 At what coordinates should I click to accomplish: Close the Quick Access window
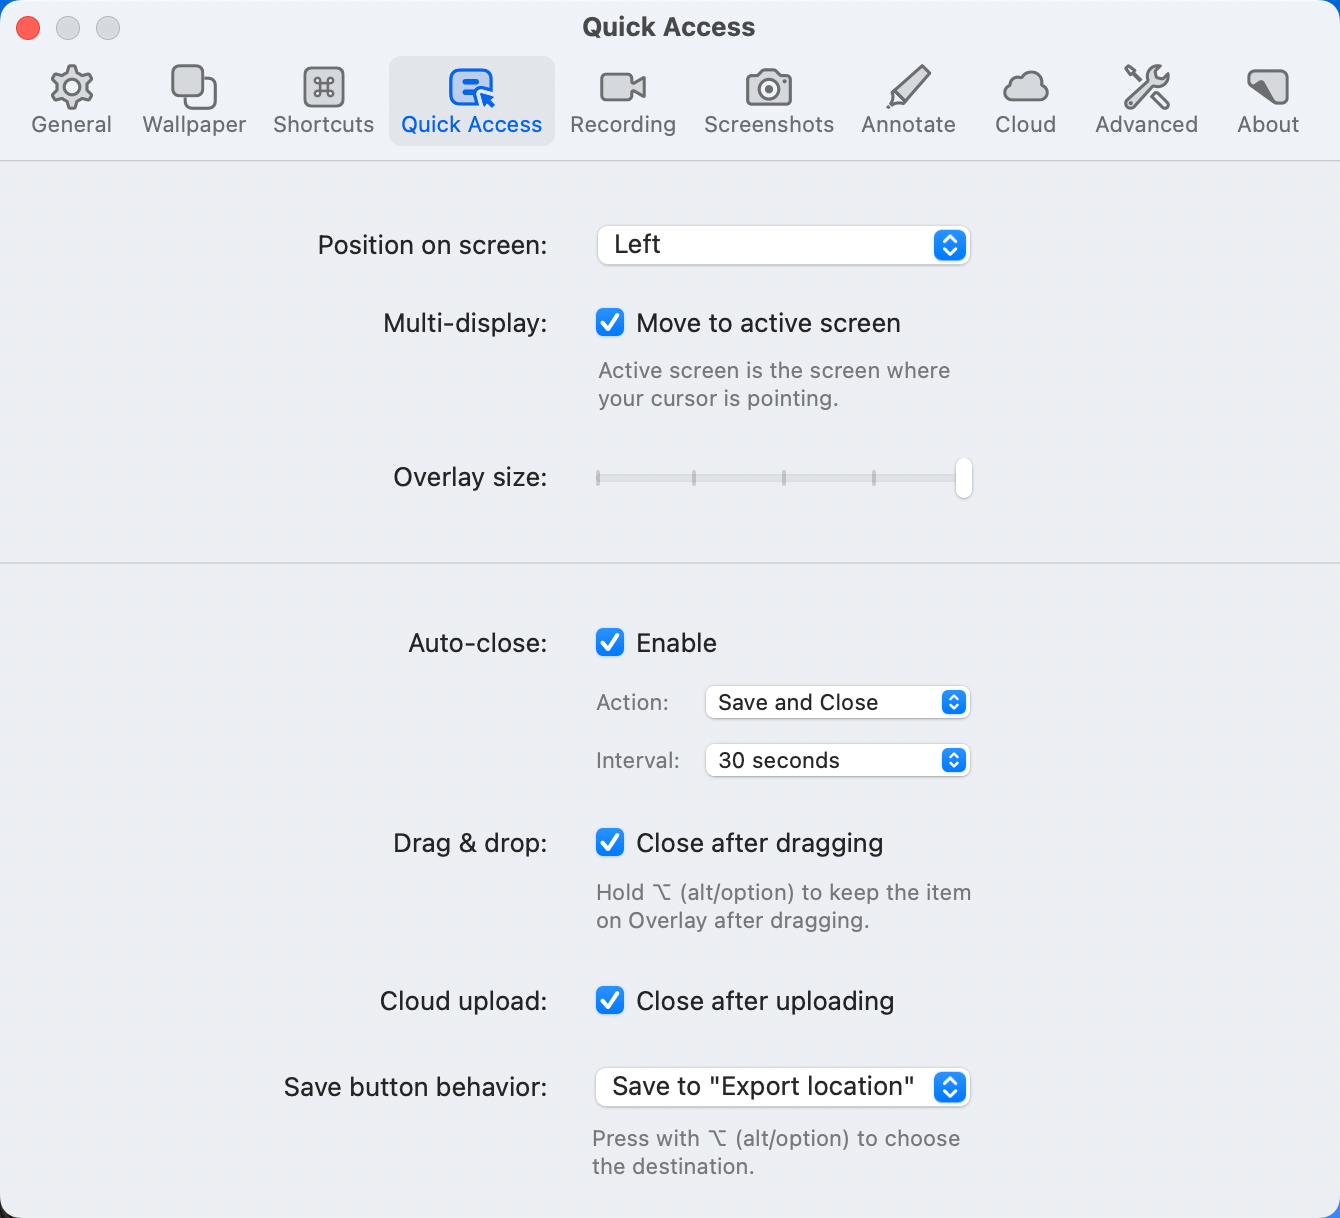(x=28, y=28)
